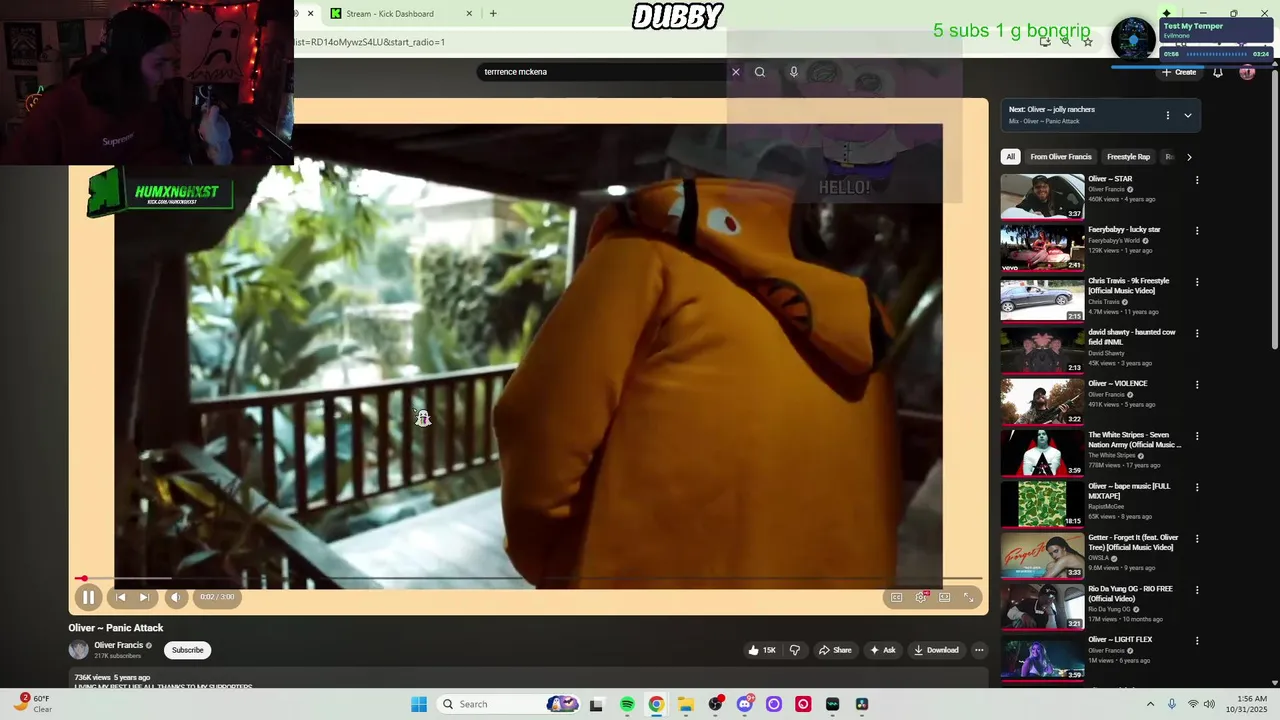Bookmark this page with the star icon
1280x720 pixels.
tap(1088, 42)
